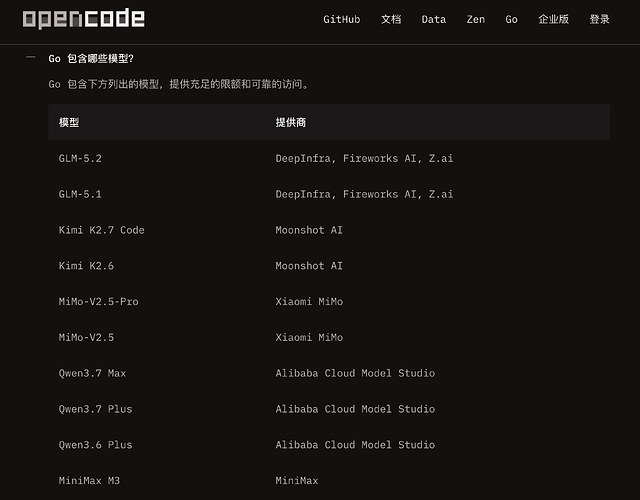640x500 pixels.
Task: Select the GLM-5.1 model cell
Action: tap(80, 194)
